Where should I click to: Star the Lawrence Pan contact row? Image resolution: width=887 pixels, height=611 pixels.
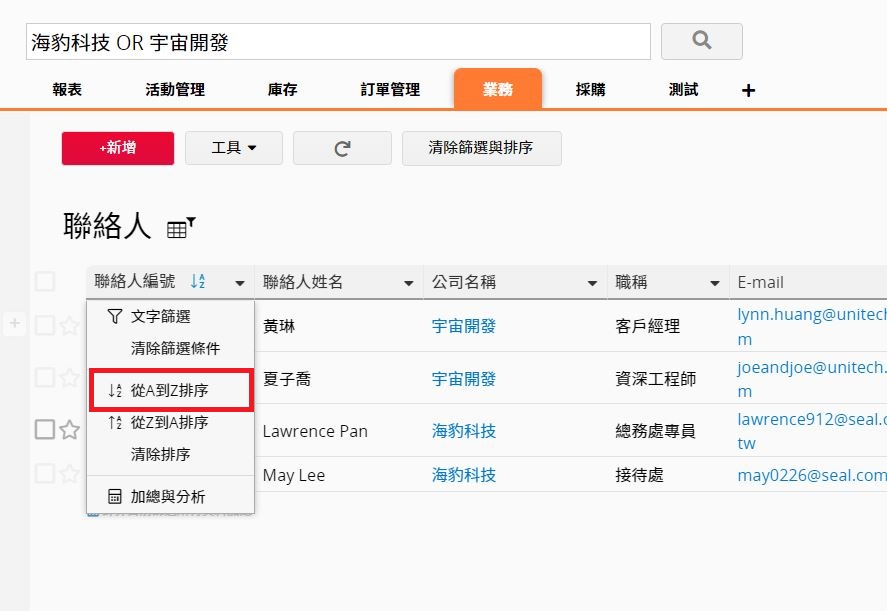69,430
